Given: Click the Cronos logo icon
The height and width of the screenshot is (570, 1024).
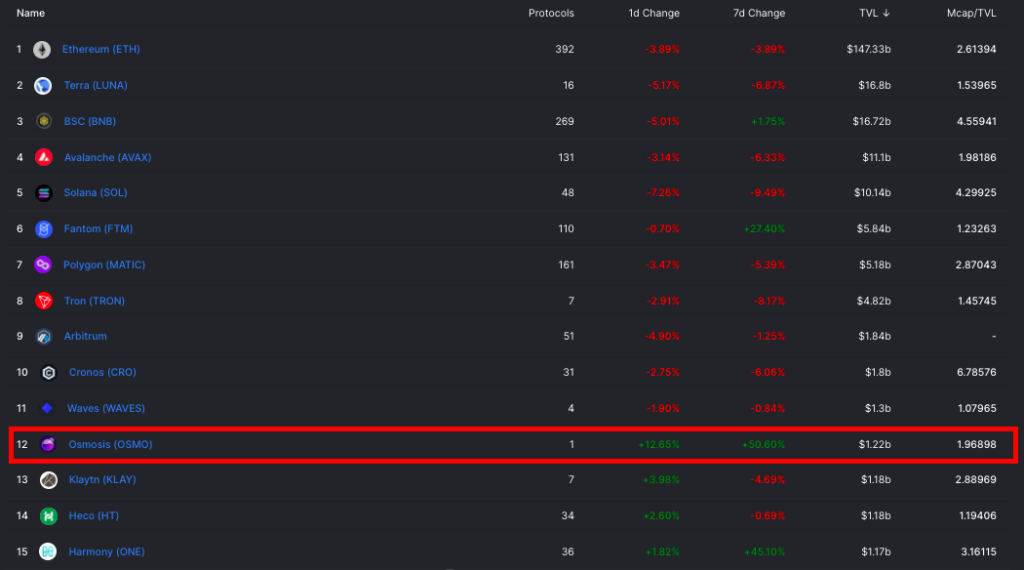Looking at the screenshot, I should pos(49,373).
